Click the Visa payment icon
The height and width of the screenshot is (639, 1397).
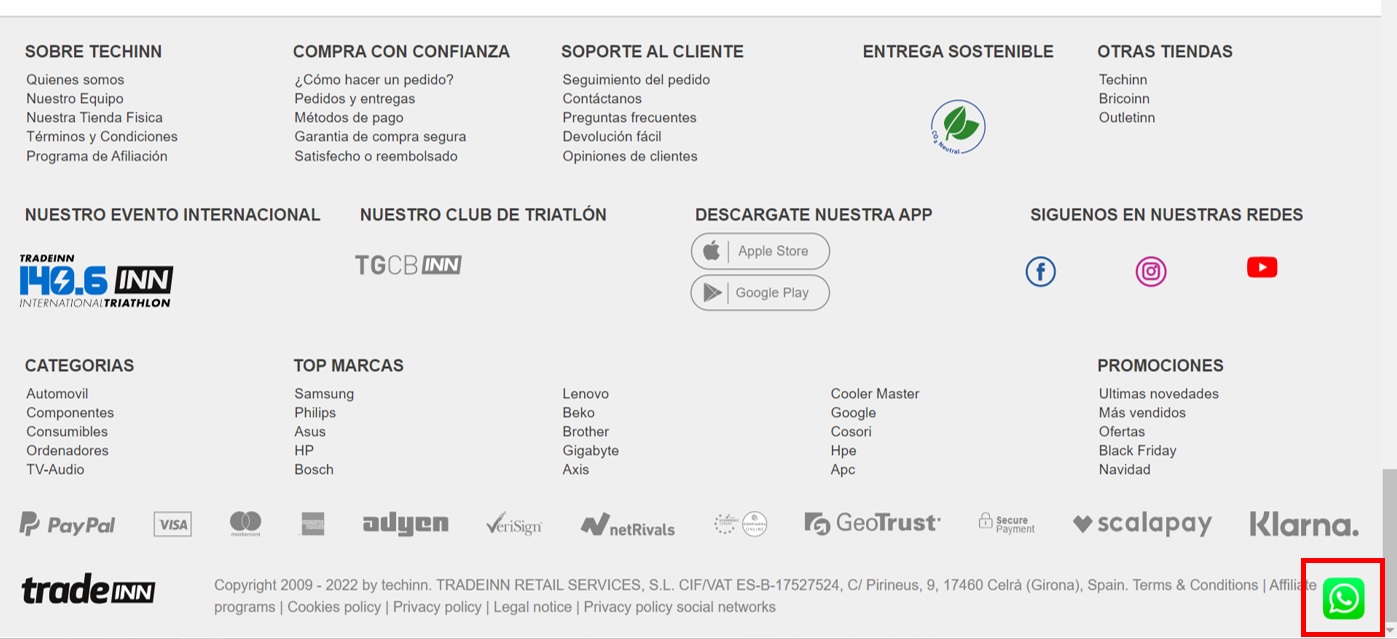pyautogui.click(x=172, y=523)
